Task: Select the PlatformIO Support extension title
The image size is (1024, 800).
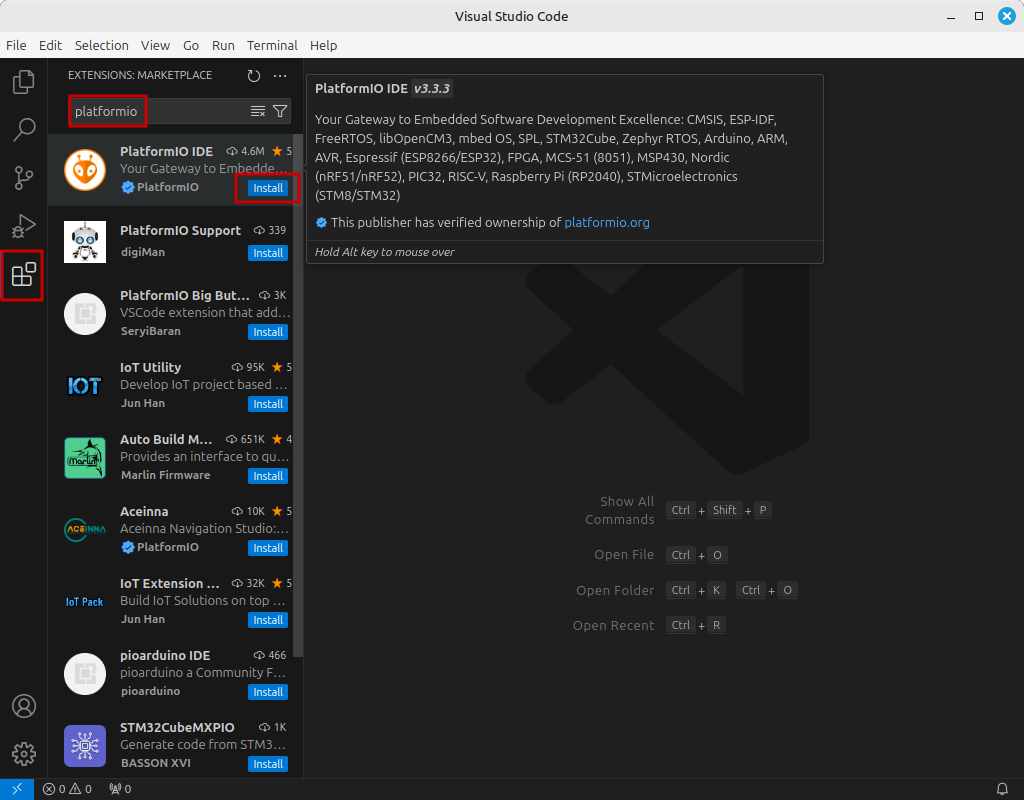Action: click(x=180, y=231)
